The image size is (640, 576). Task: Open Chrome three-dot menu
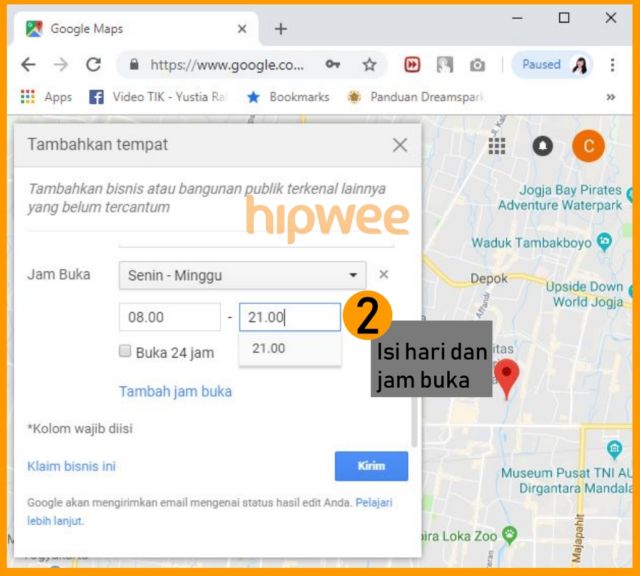[612, 65]
